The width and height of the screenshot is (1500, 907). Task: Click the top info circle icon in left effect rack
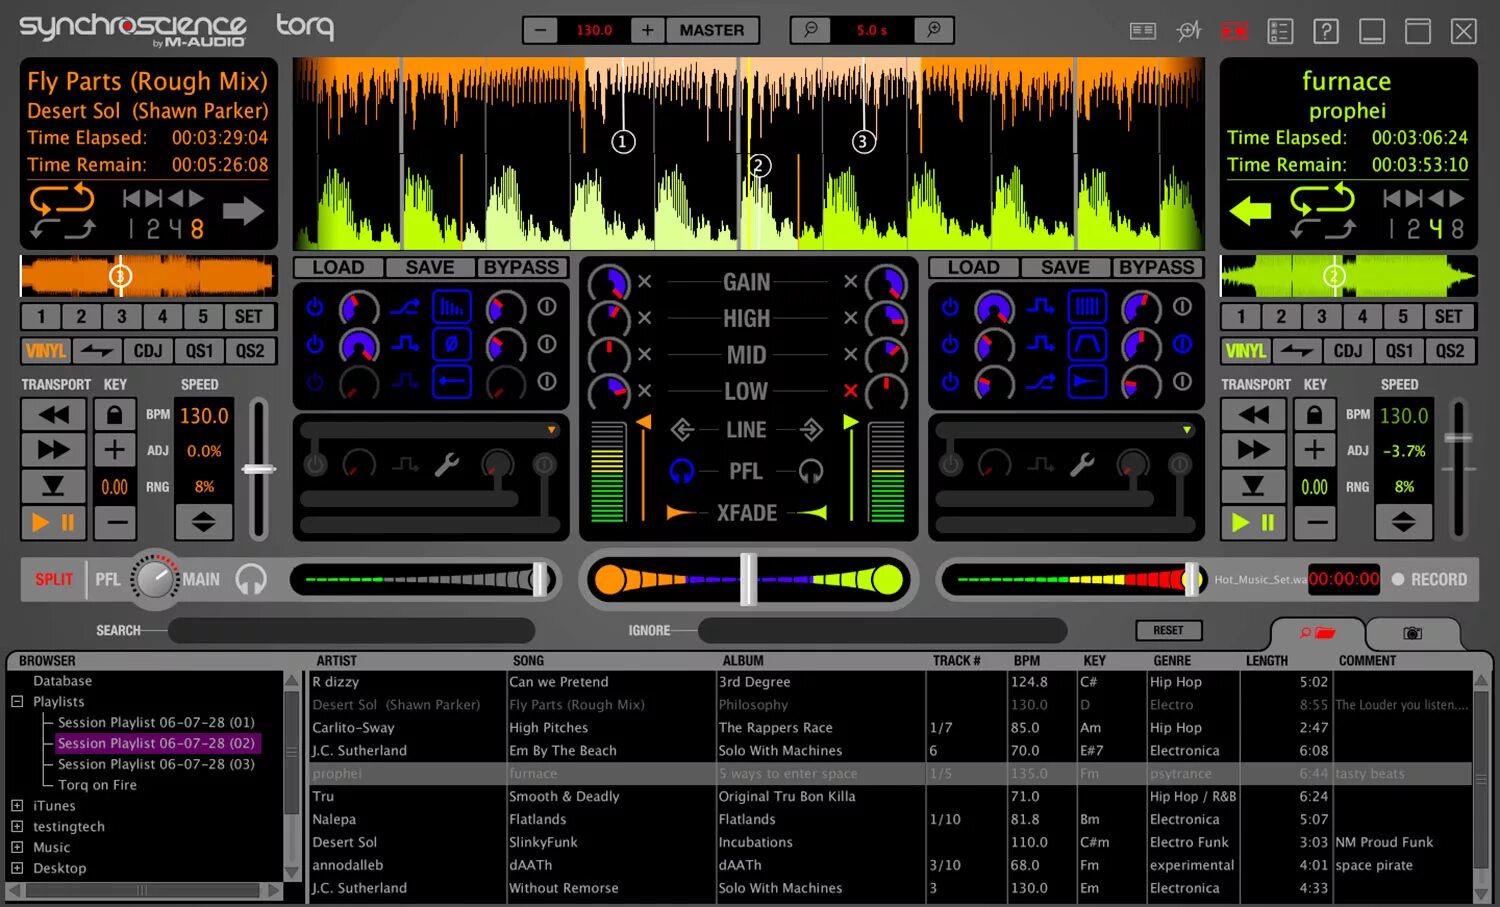pyautogui.click(x=547, y=307)
